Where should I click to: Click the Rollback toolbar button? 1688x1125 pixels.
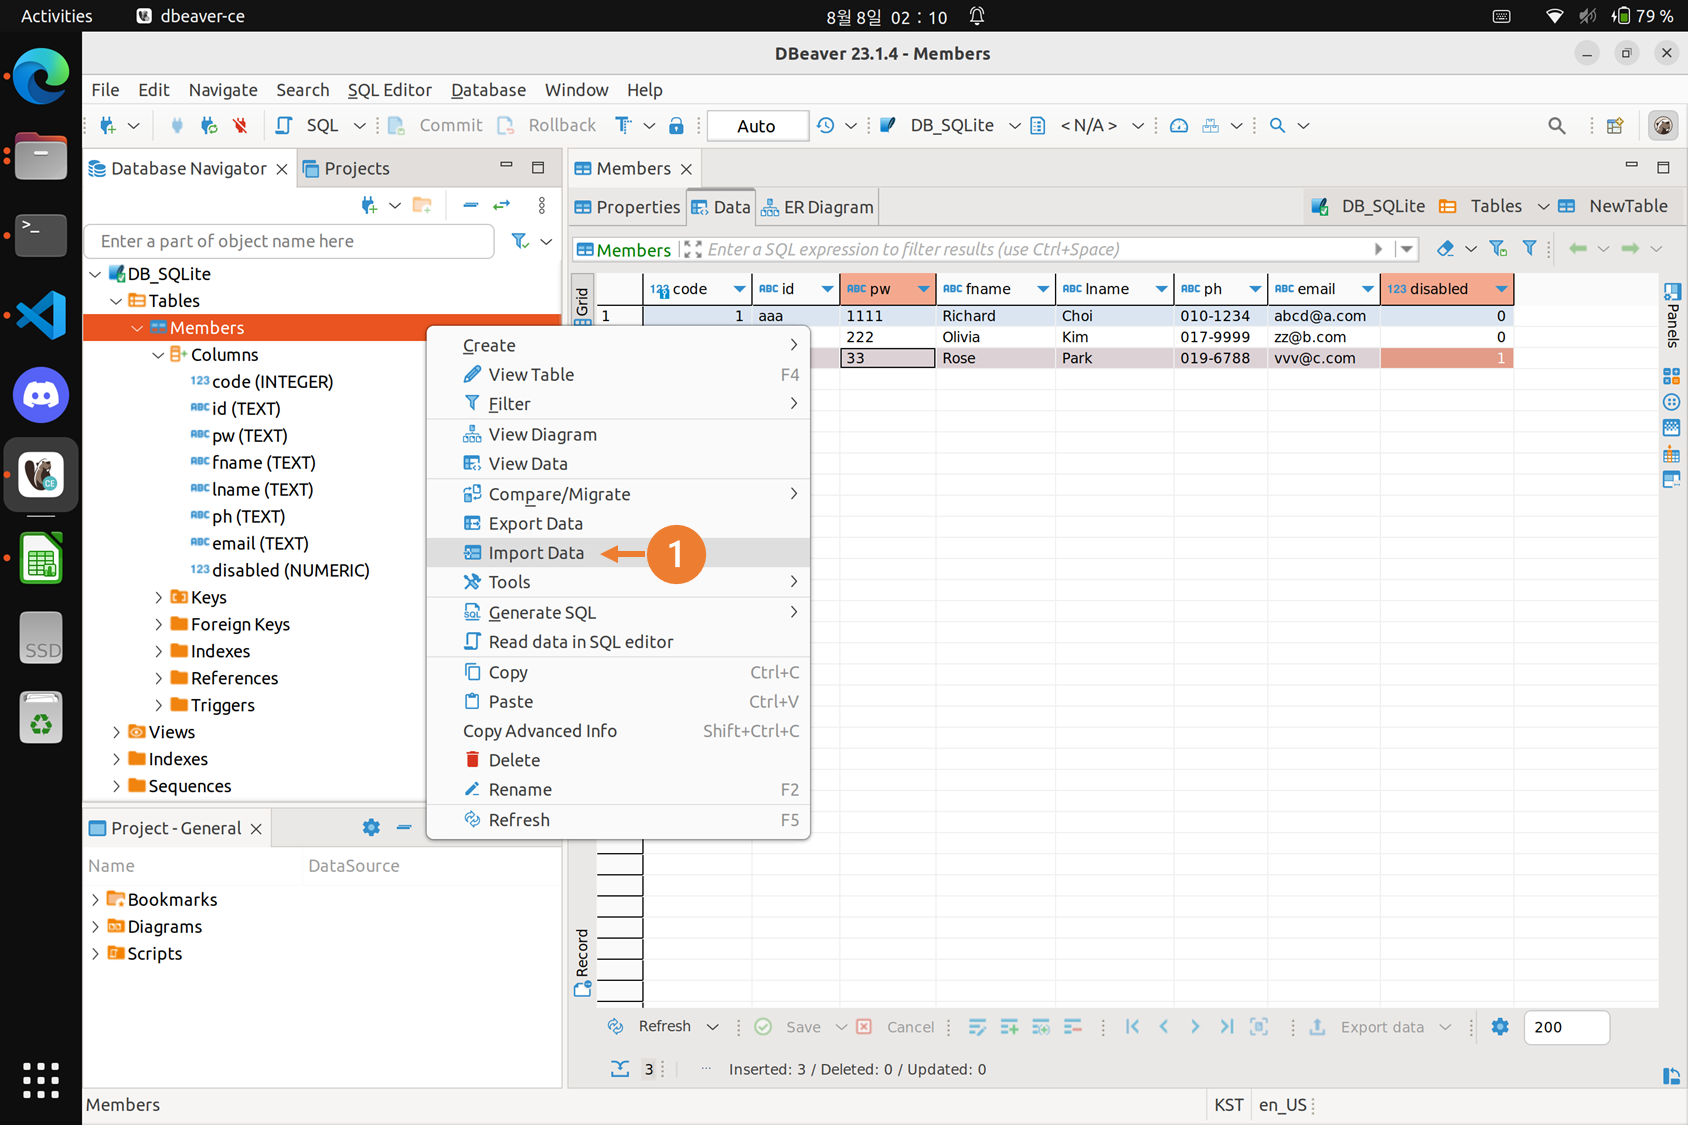pos(547,125)
